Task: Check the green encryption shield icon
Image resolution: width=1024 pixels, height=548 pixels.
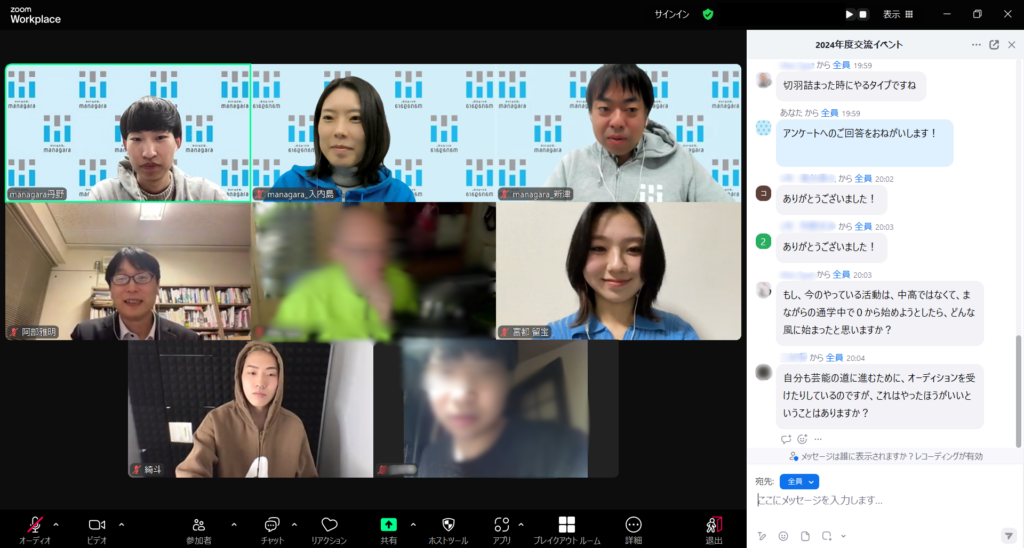Action: pyautogui.click(x=708, y=14)
